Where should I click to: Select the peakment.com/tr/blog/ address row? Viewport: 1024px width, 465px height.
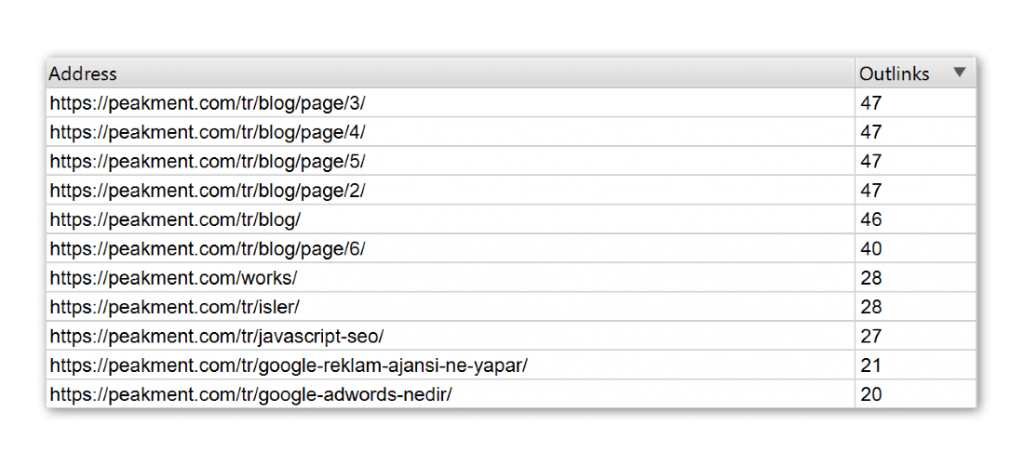point(172,219)
